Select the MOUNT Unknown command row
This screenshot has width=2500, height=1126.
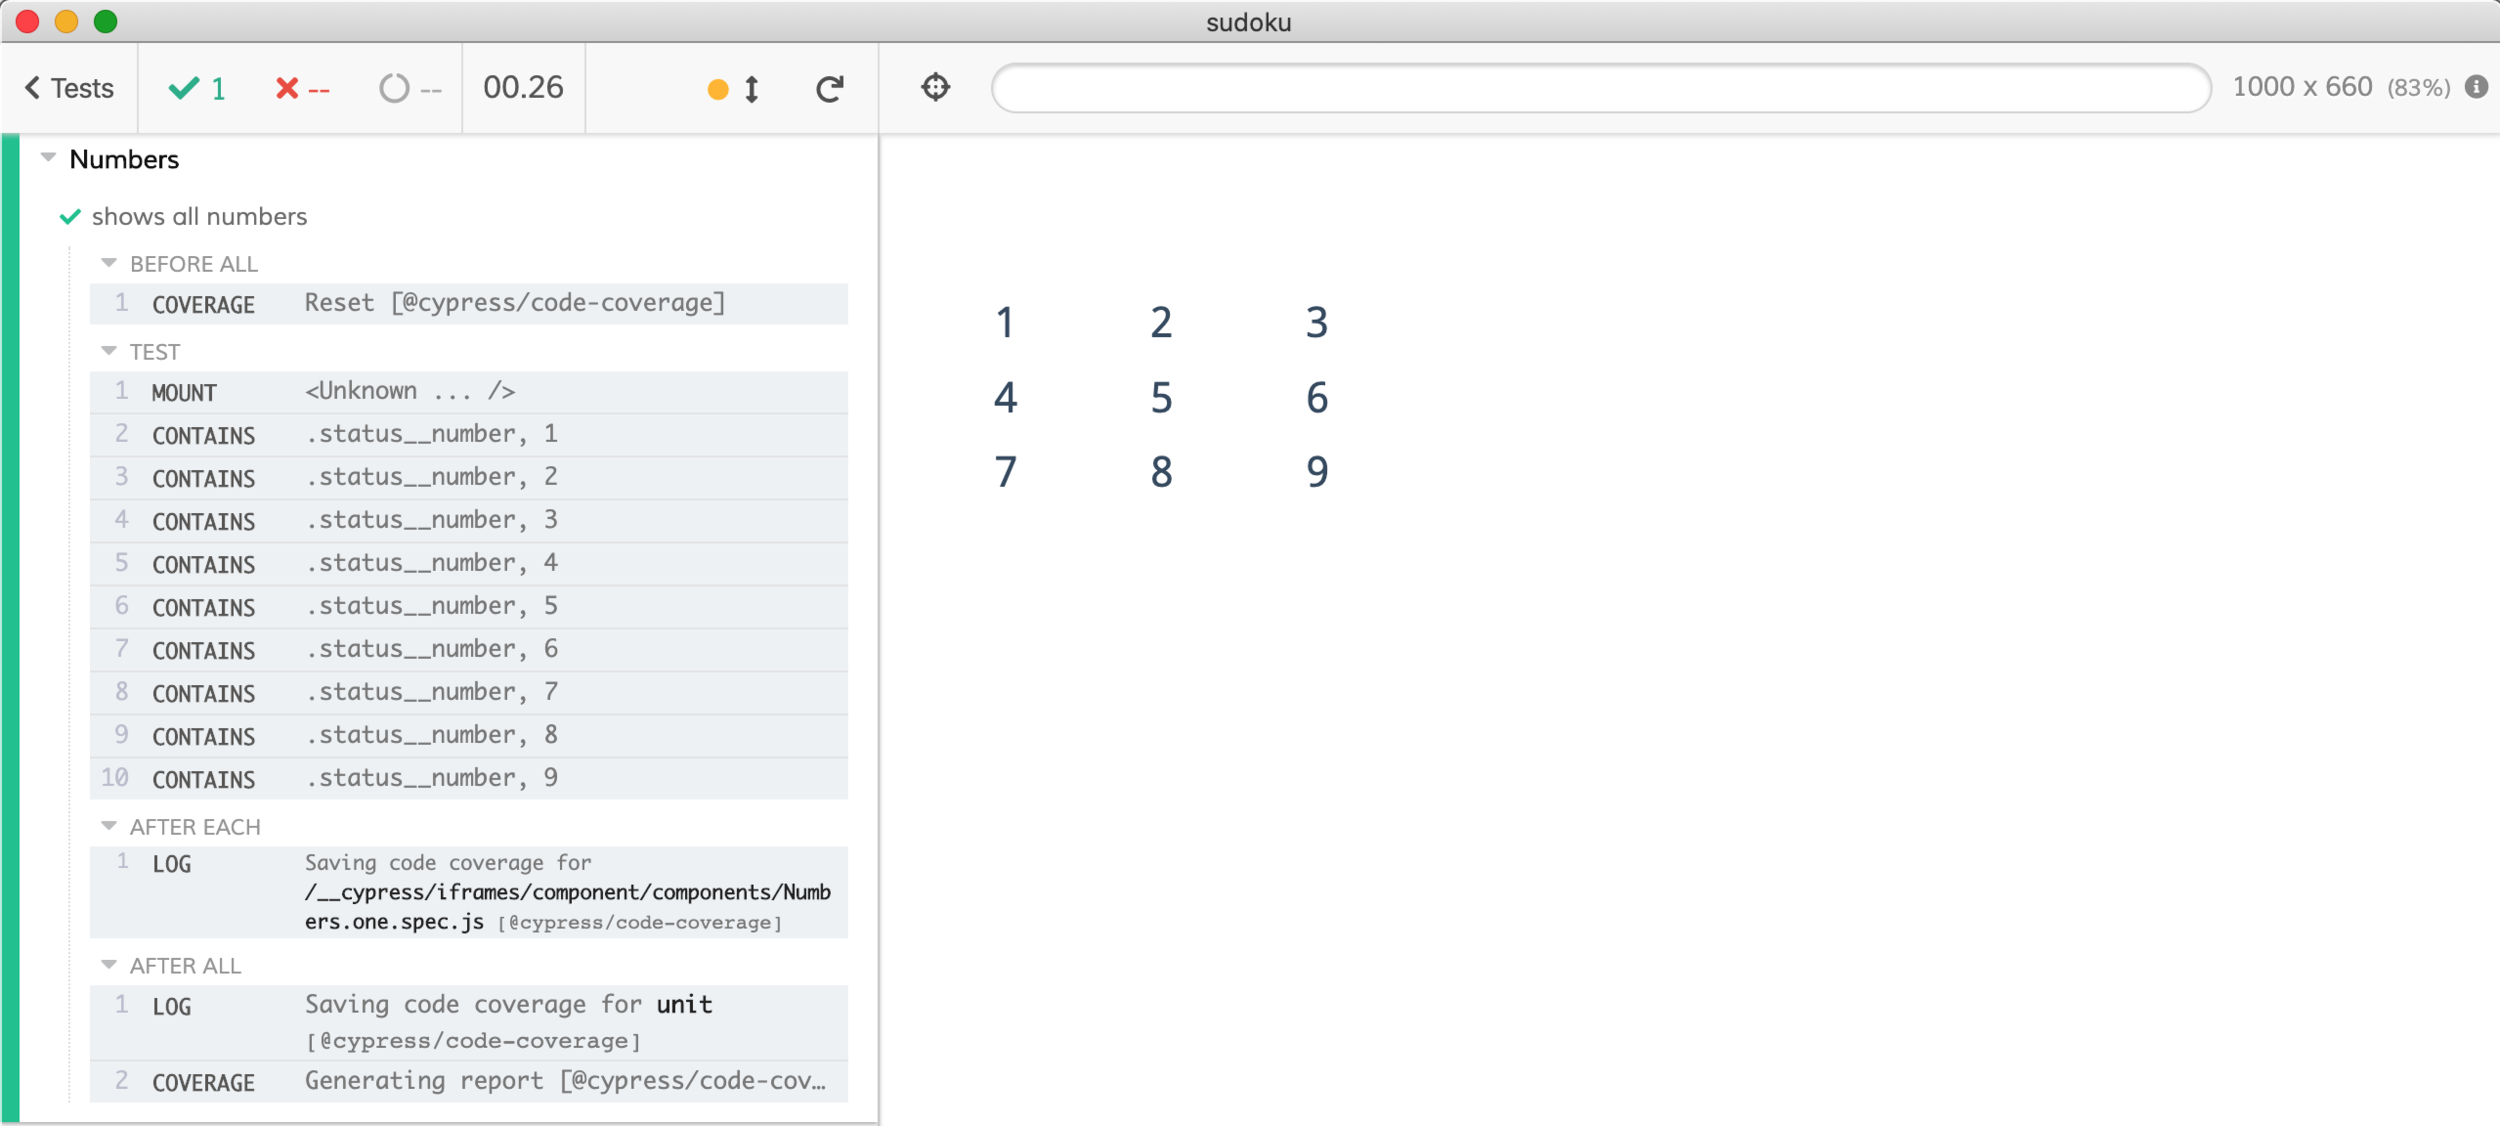pos(468,392)
